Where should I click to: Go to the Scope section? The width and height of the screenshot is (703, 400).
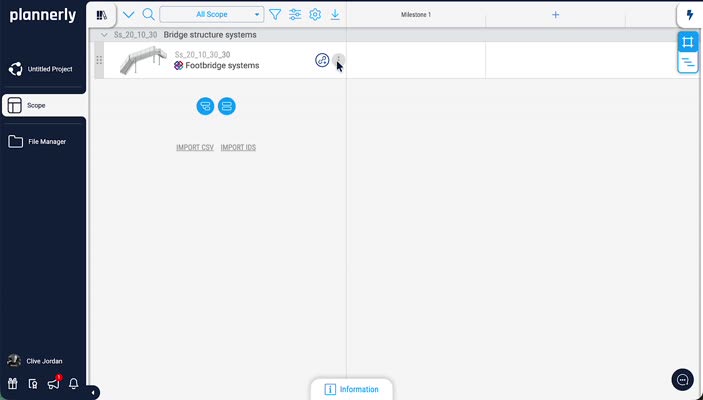click(44, 105)
